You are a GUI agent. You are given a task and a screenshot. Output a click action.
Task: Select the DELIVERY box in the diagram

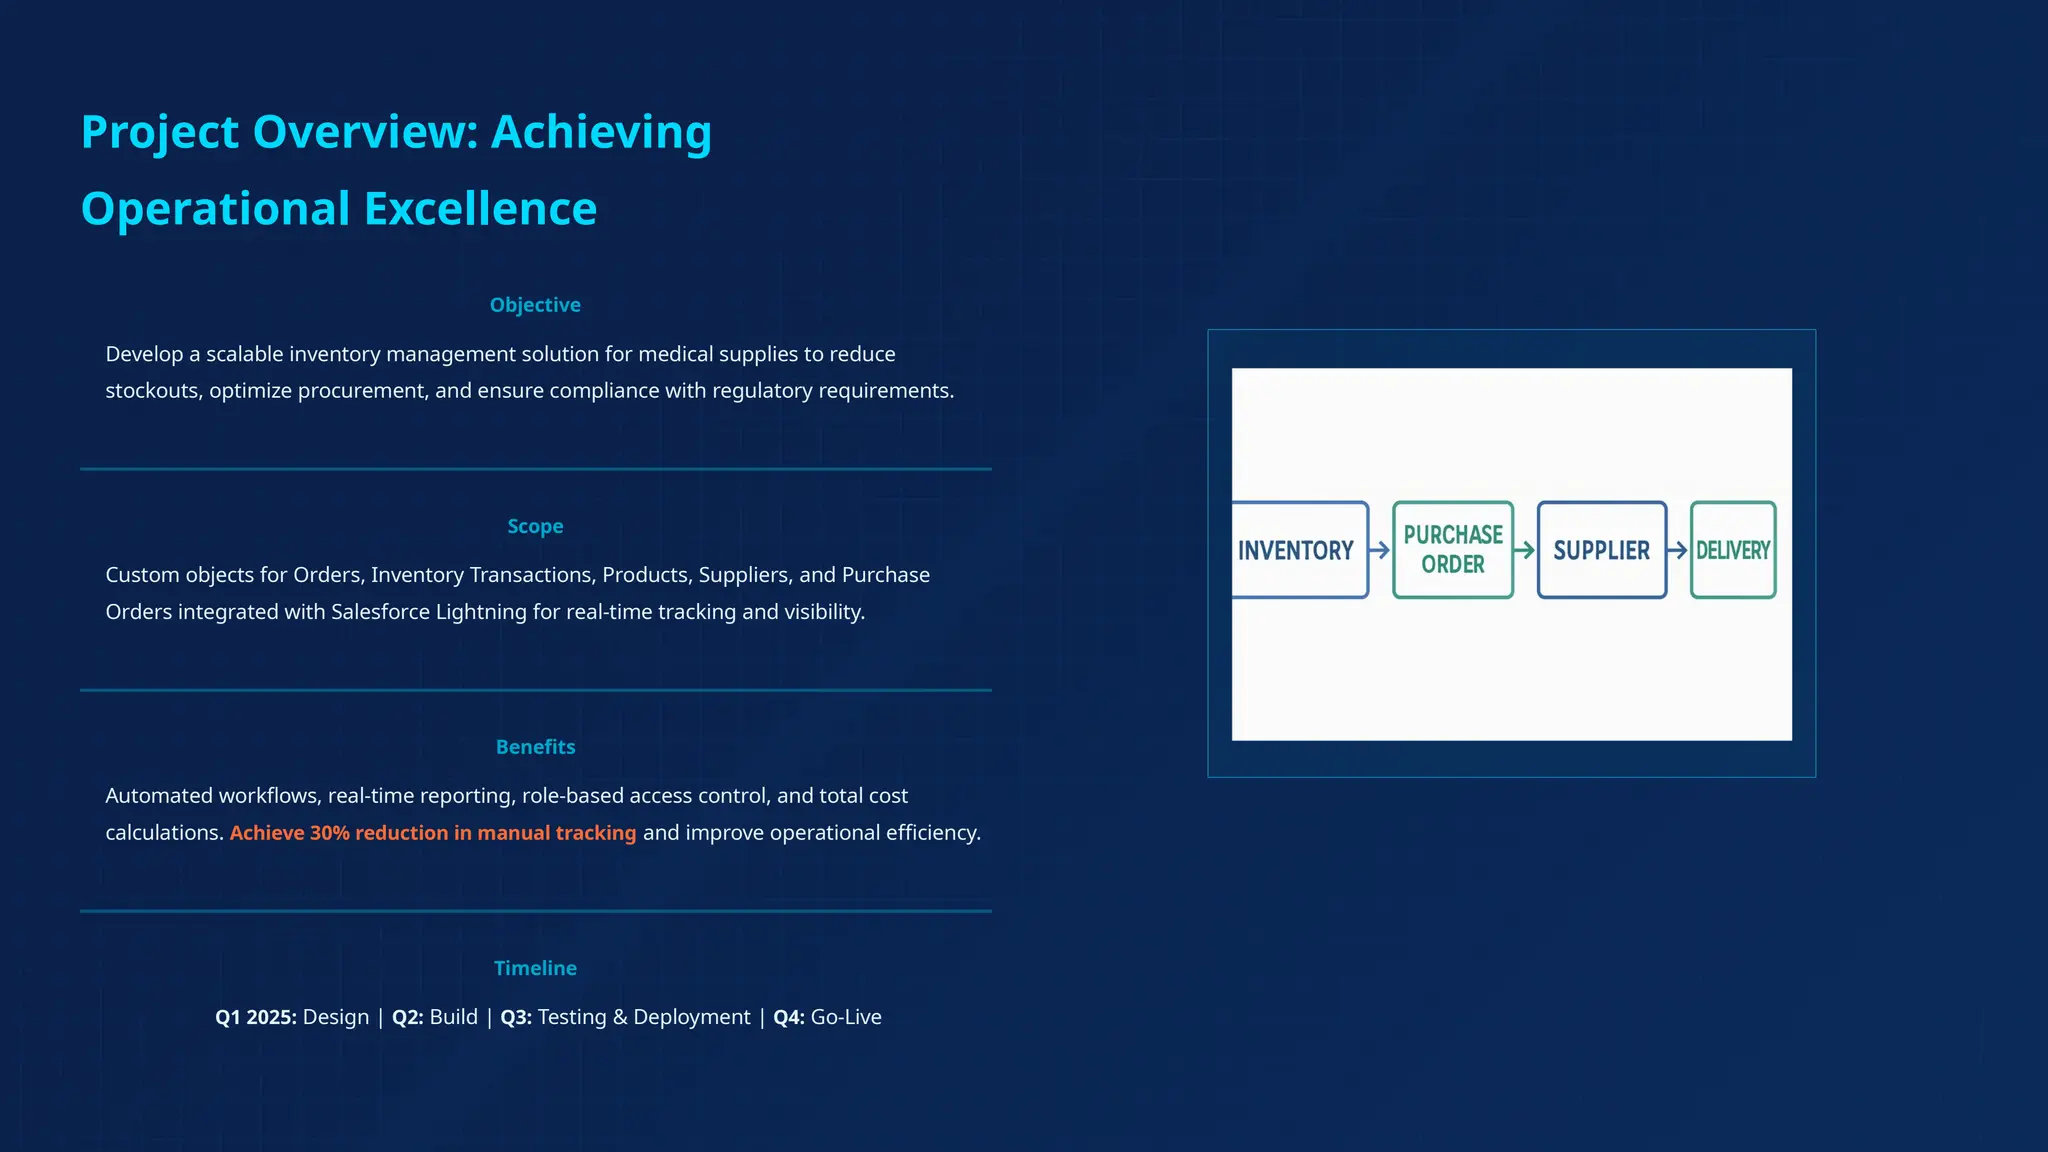[1733, 550]
